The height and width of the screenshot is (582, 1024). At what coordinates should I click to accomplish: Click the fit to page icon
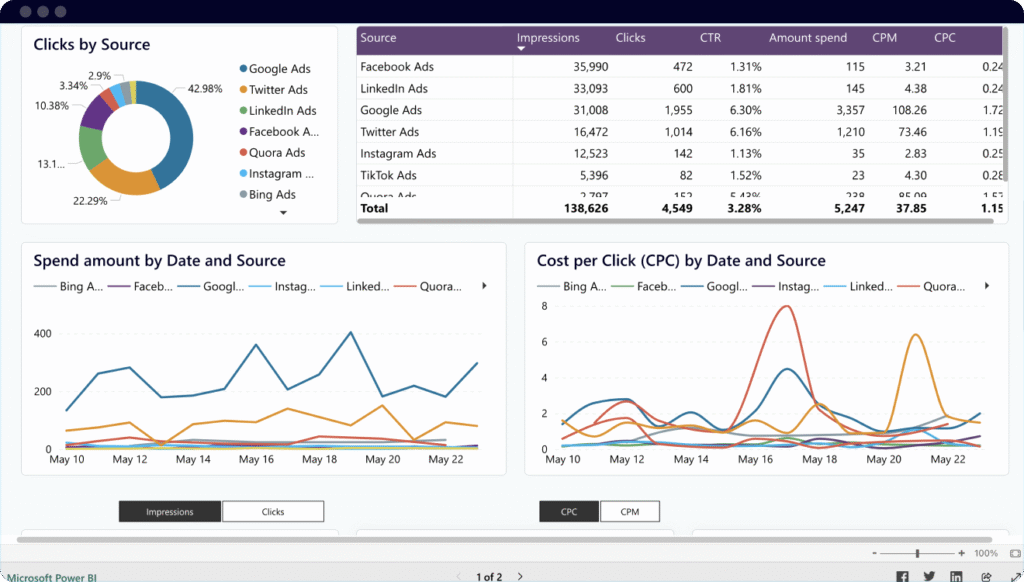click(x=1015, y=553)
